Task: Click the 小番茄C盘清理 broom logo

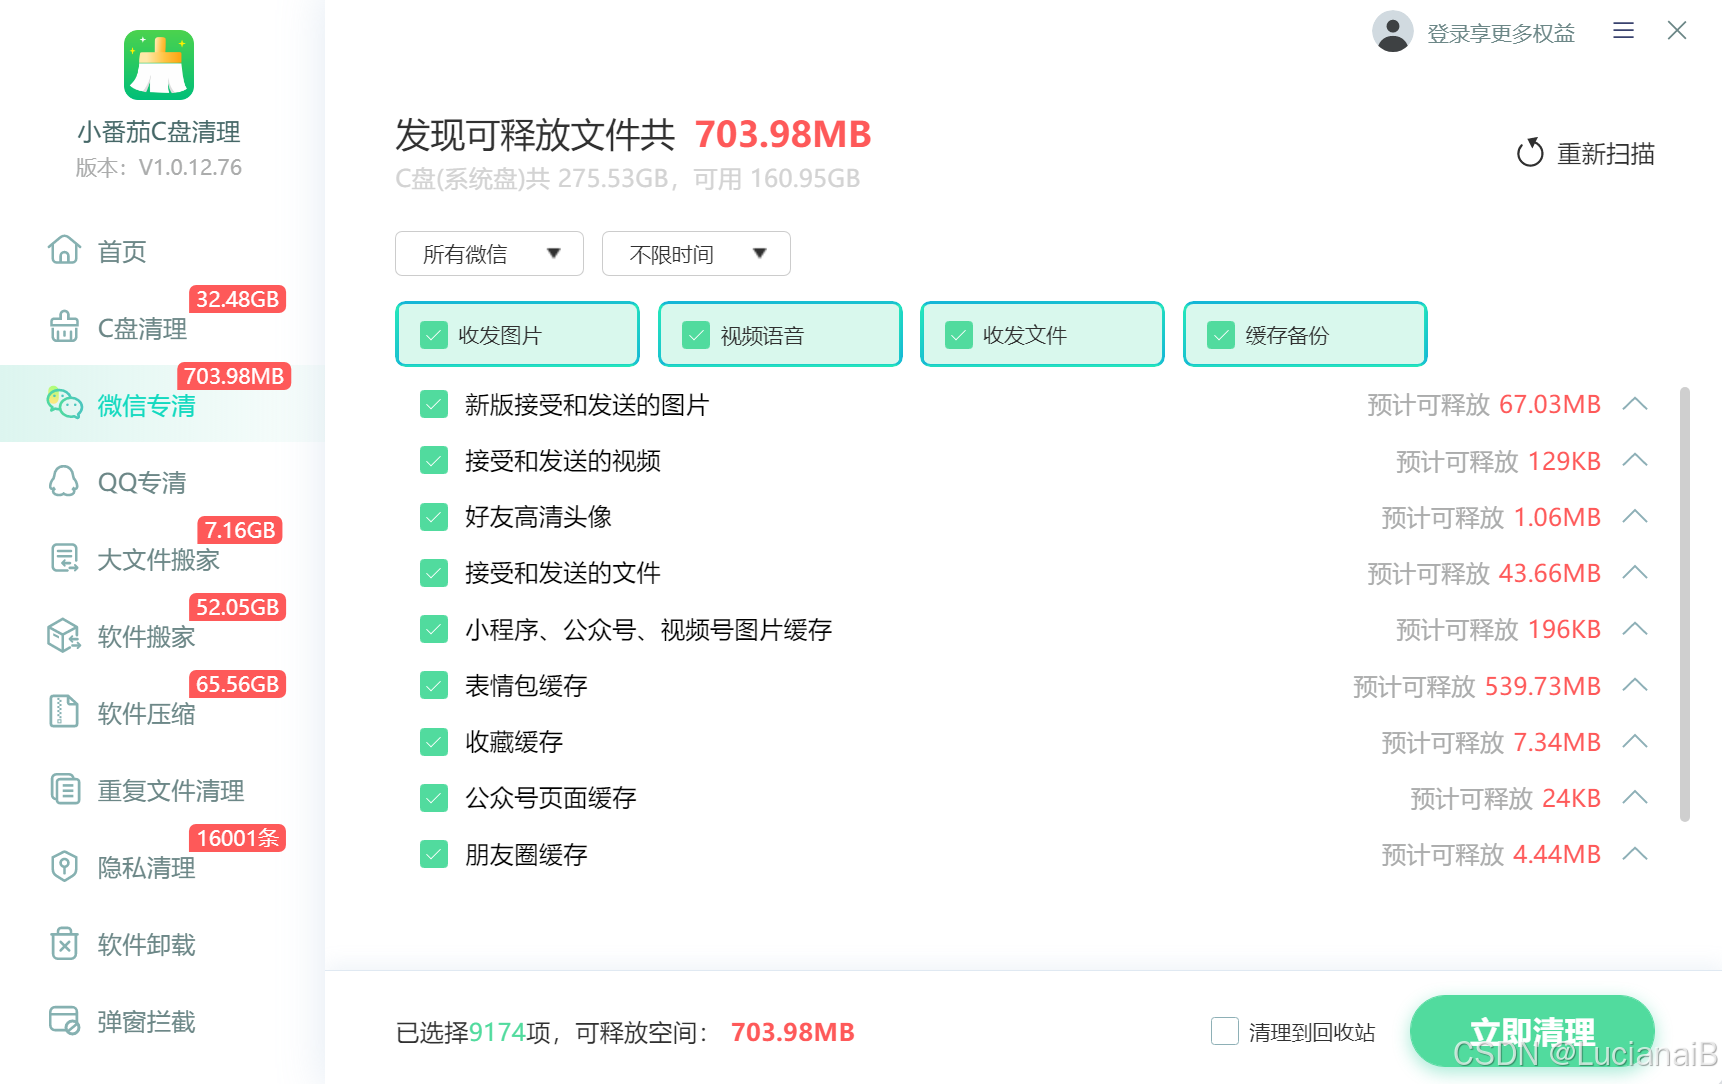Action: coord(159,65)
